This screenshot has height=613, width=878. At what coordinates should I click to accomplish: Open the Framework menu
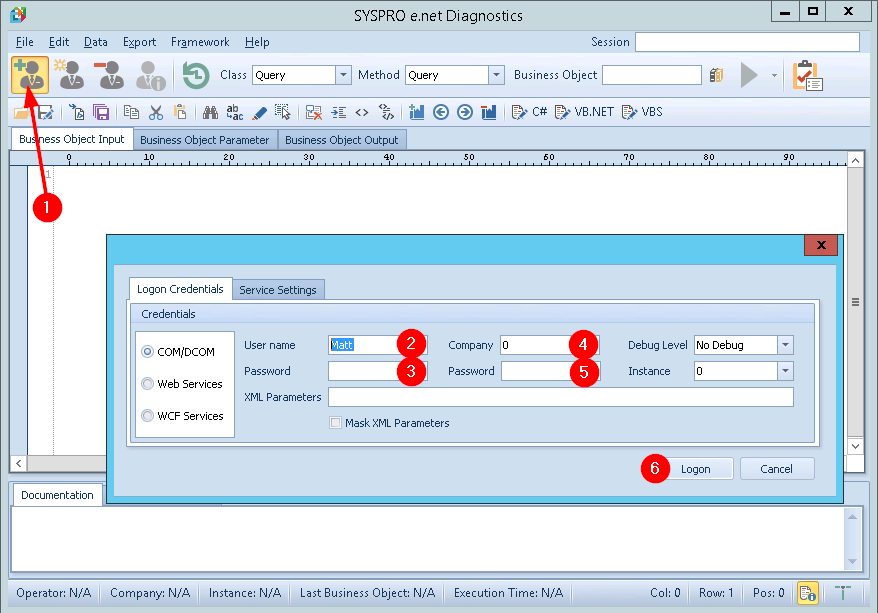point(200,42)
